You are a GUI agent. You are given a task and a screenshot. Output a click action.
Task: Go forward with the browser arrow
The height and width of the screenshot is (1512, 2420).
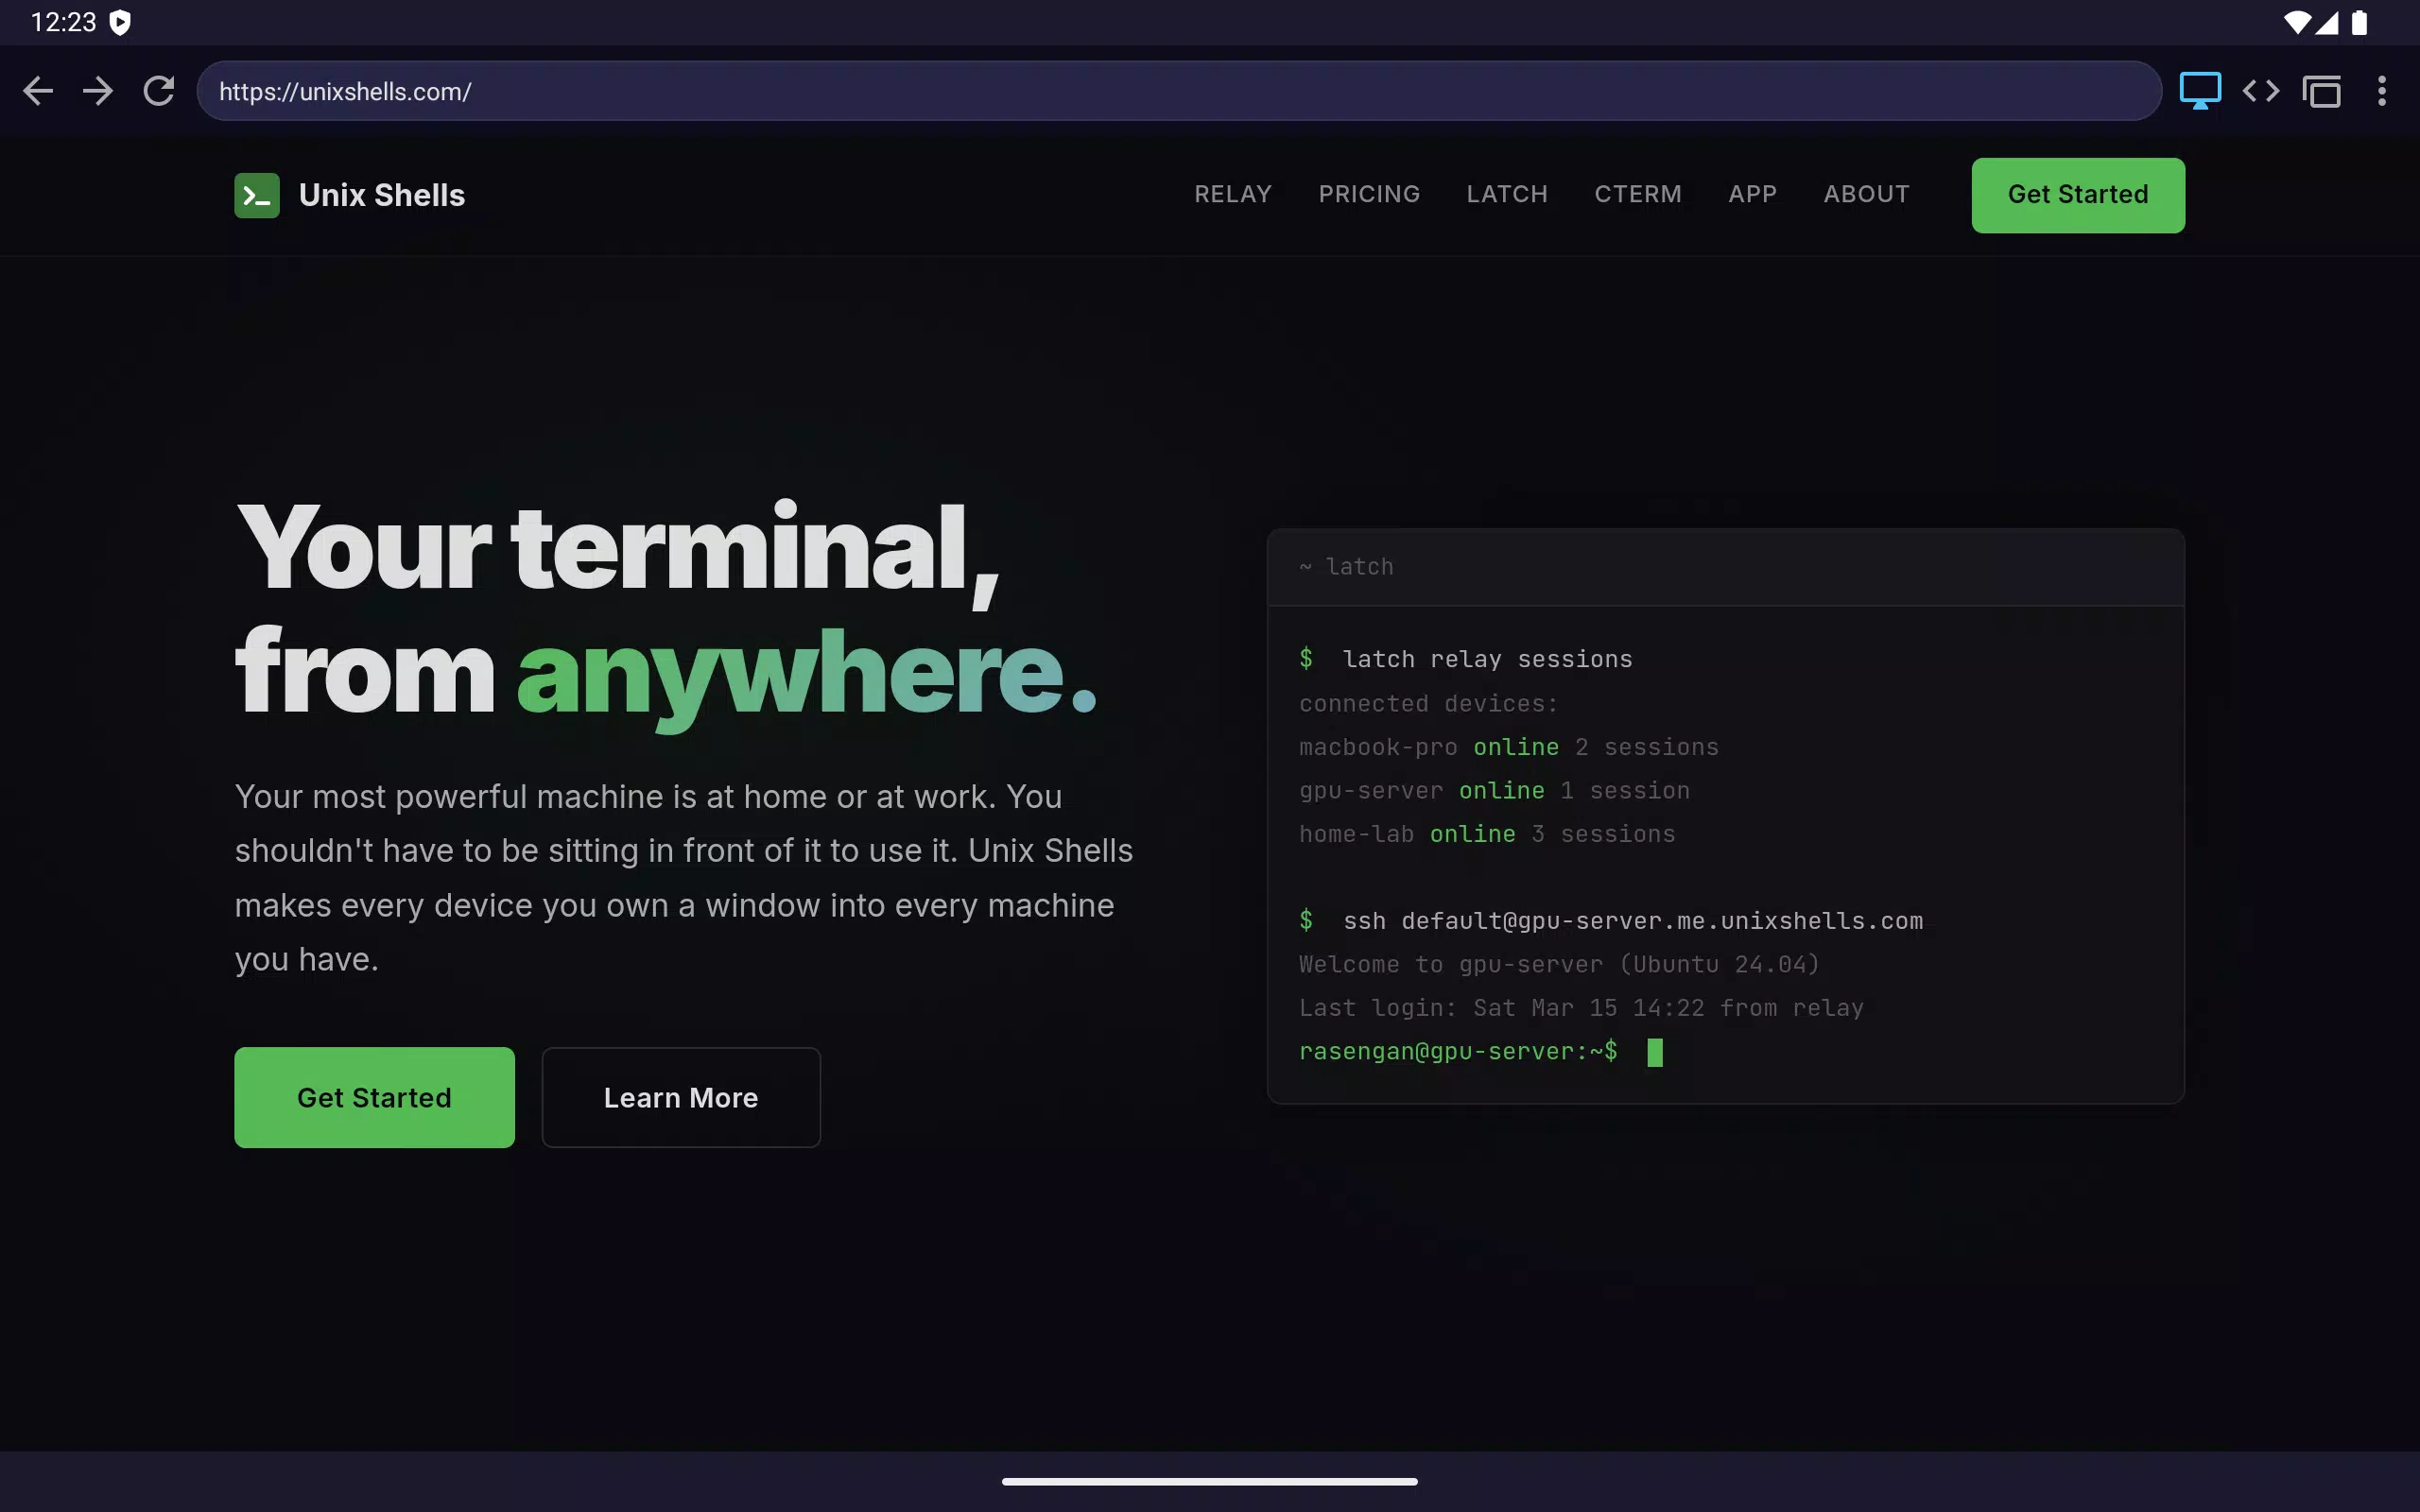(98, 91)
